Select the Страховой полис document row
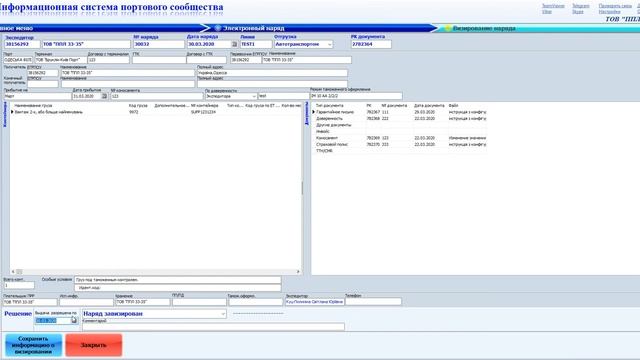The image size is (640, 360). [400, 144]
